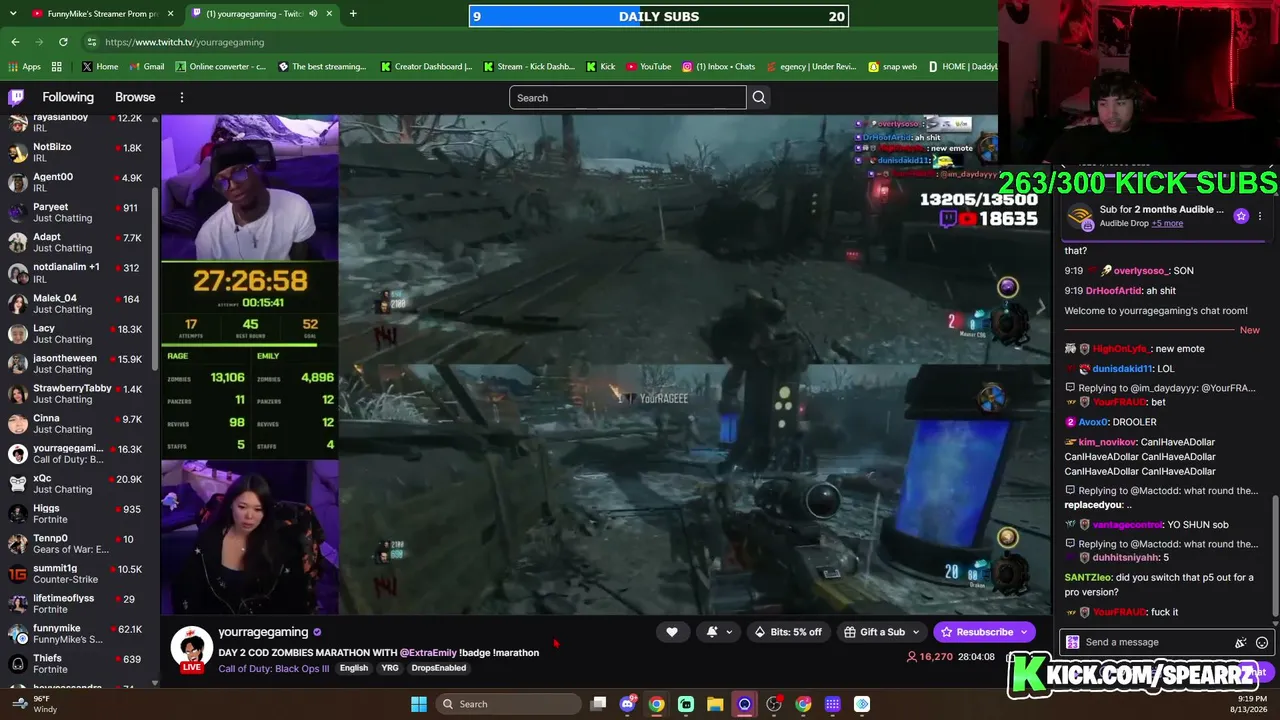Open Chrome from taskbar
This screenshot has width=1280, height=720.
pyautogui.click(x=656, y=704)
